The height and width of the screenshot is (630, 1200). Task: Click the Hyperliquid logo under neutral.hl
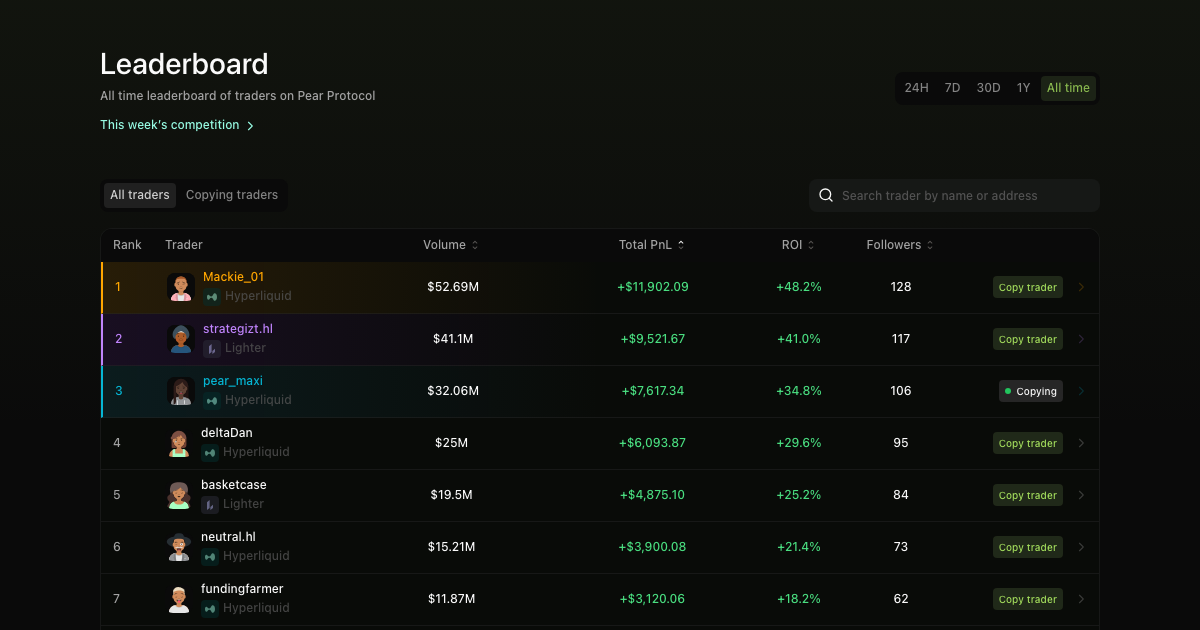pos(210,556)
